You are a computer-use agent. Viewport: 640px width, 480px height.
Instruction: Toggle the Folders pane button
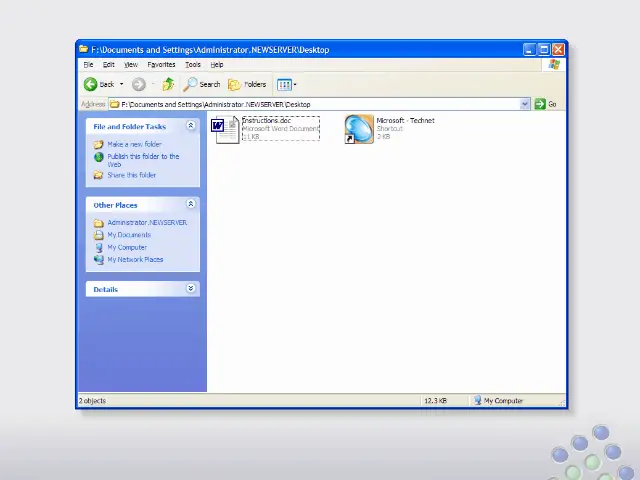point(247,85)
